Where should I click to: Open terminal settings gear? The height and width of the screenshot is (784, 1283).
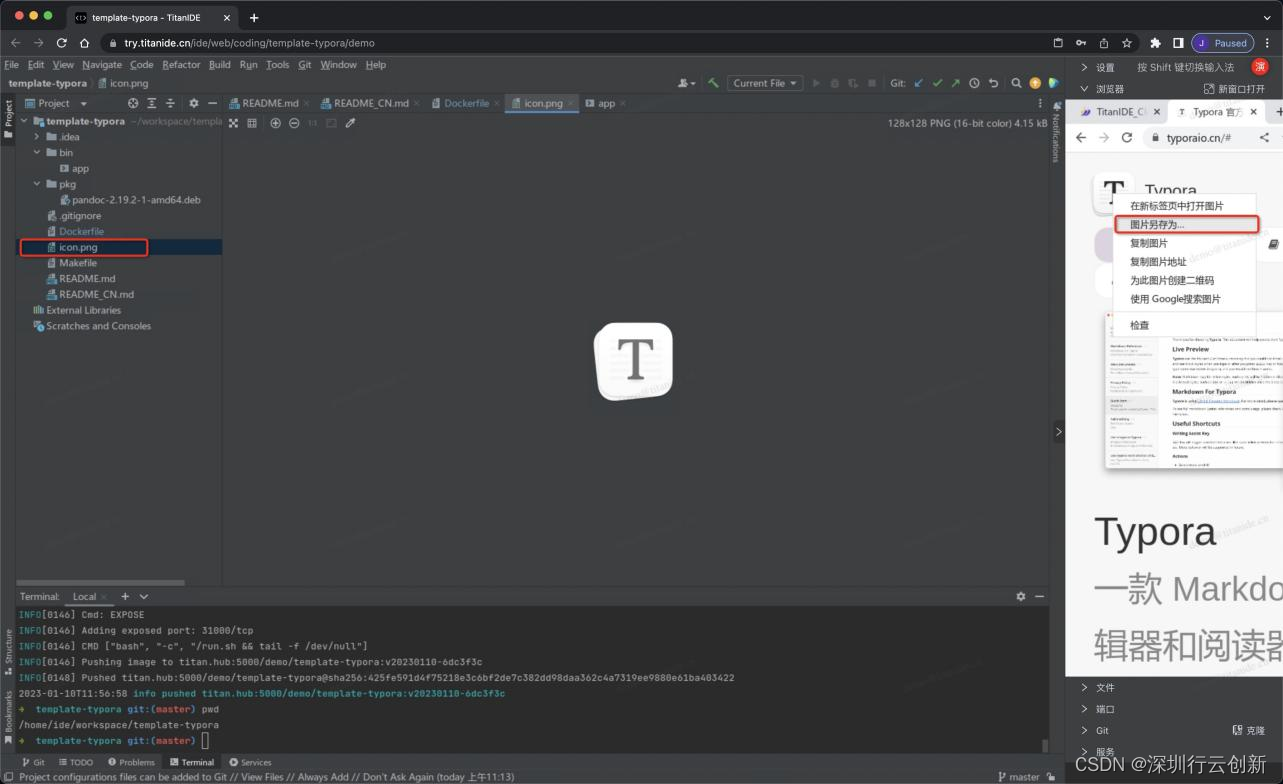click(1021, 596)
